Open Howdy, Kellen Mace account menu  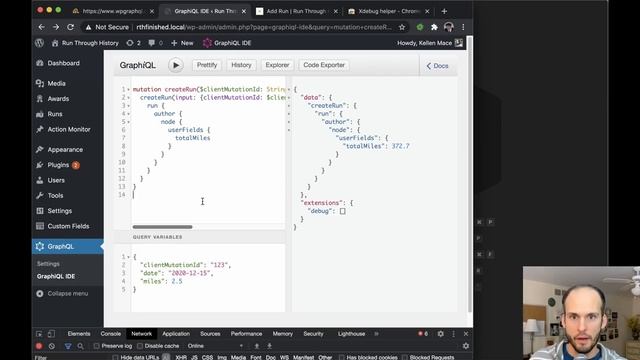(x=430, y=43)
